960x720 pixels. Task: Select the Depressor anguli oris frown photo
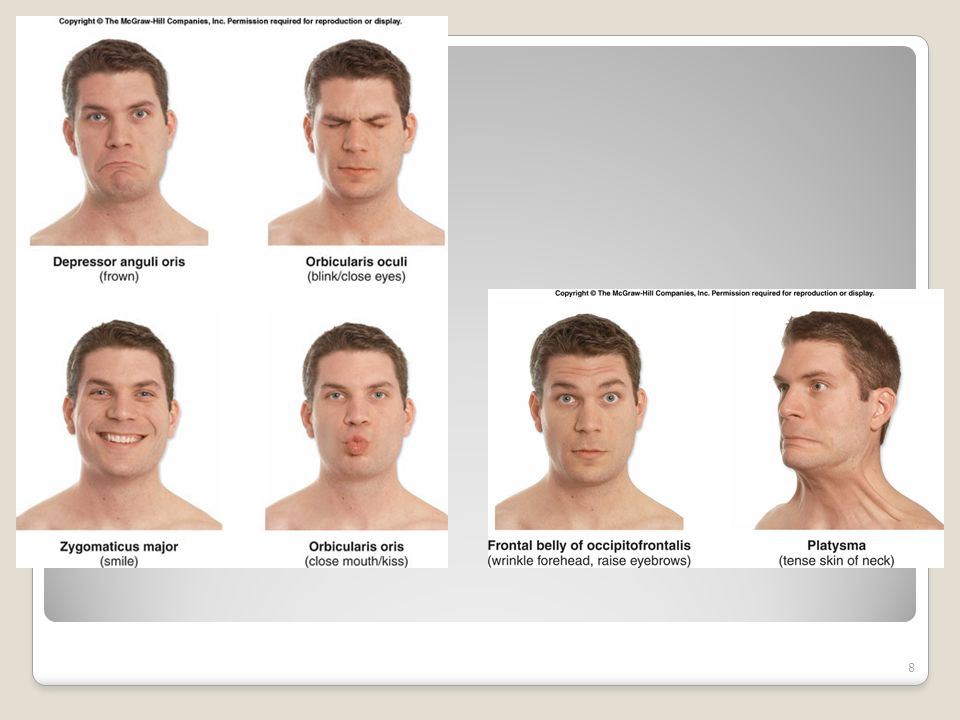pyautogui.click(x=119, y=142)
